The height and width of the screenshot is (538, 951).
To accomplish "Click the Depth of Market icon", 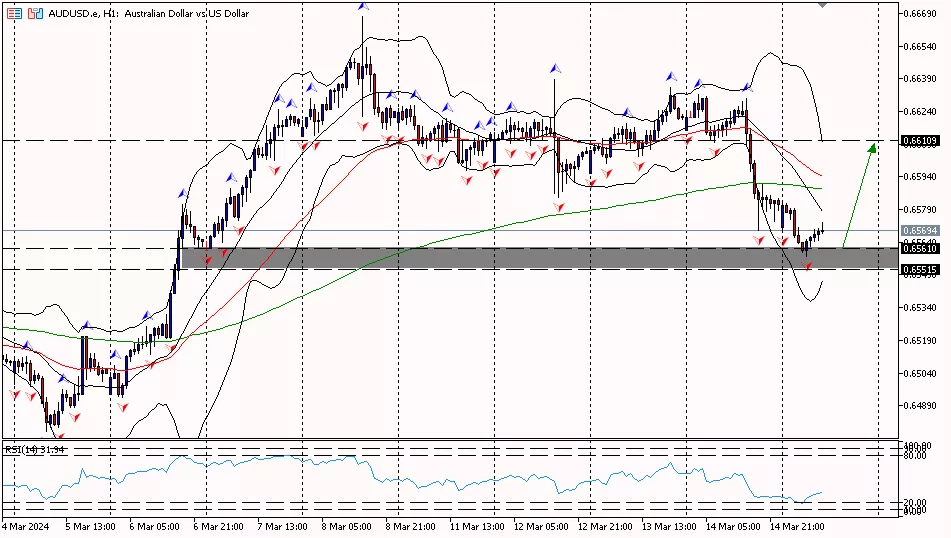I will [14, 14].
